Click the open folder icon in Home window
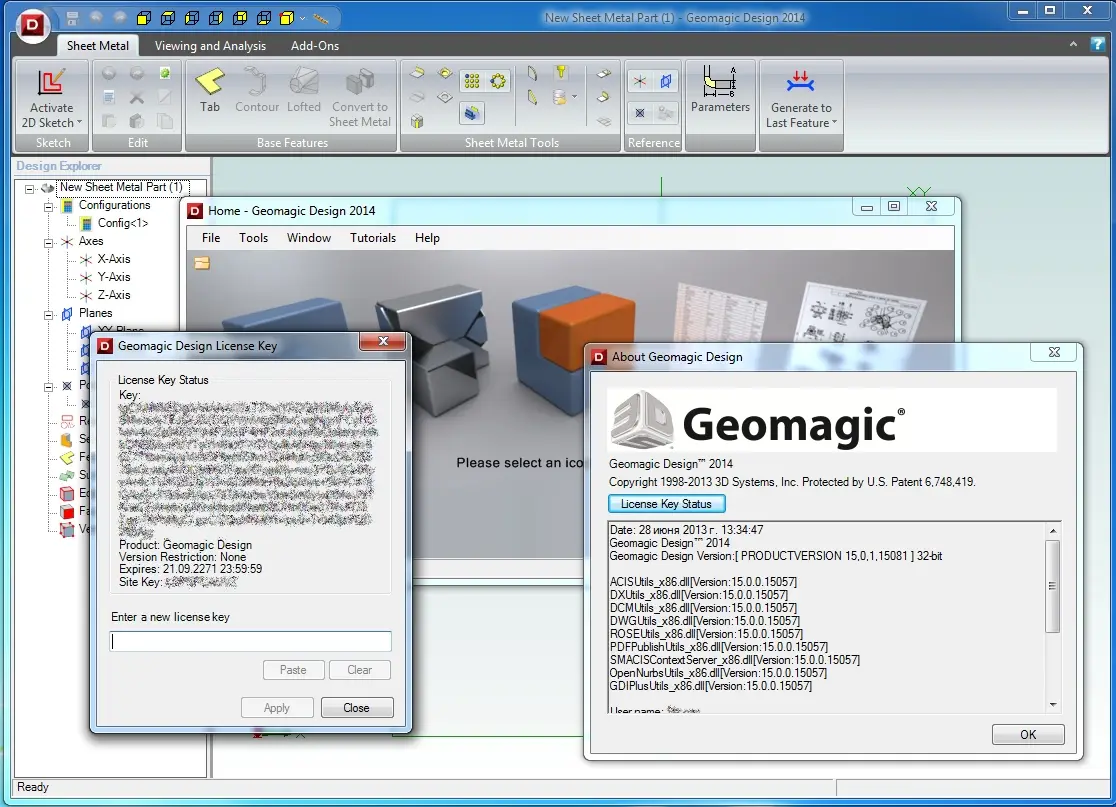Viewport: 1116px width, 807px height. 202,263
